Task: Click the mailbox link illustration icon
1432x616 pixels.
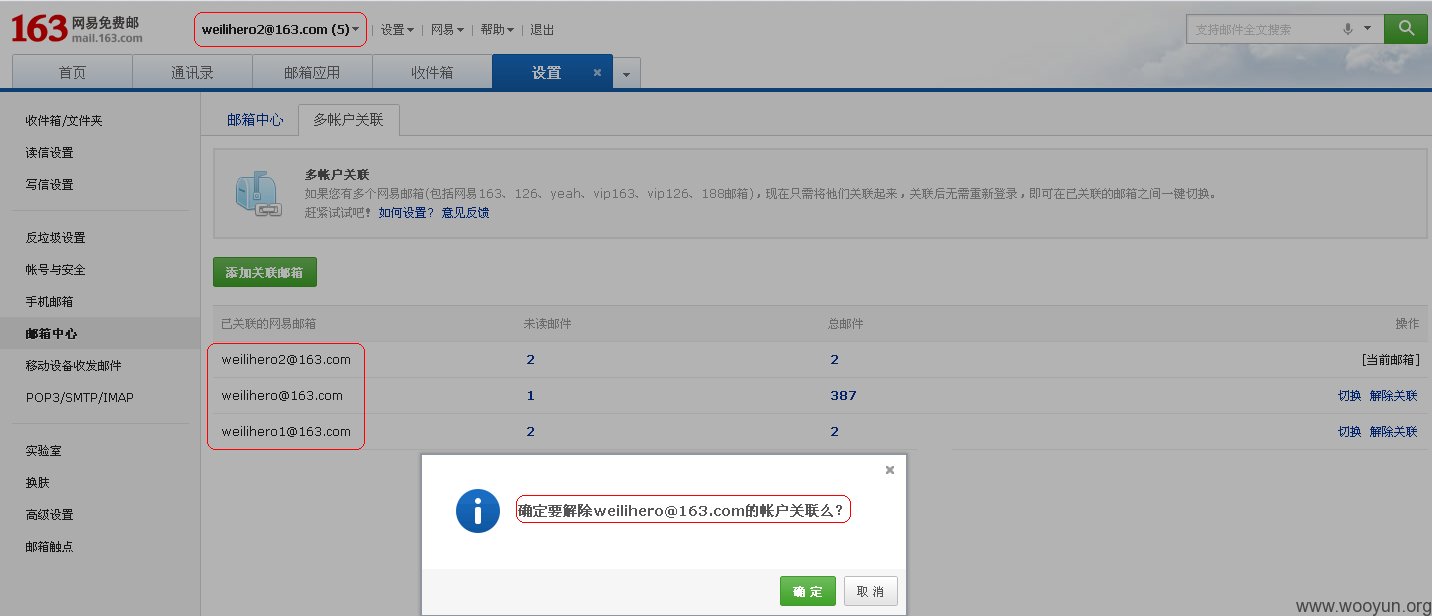Action: pos(257,194)
